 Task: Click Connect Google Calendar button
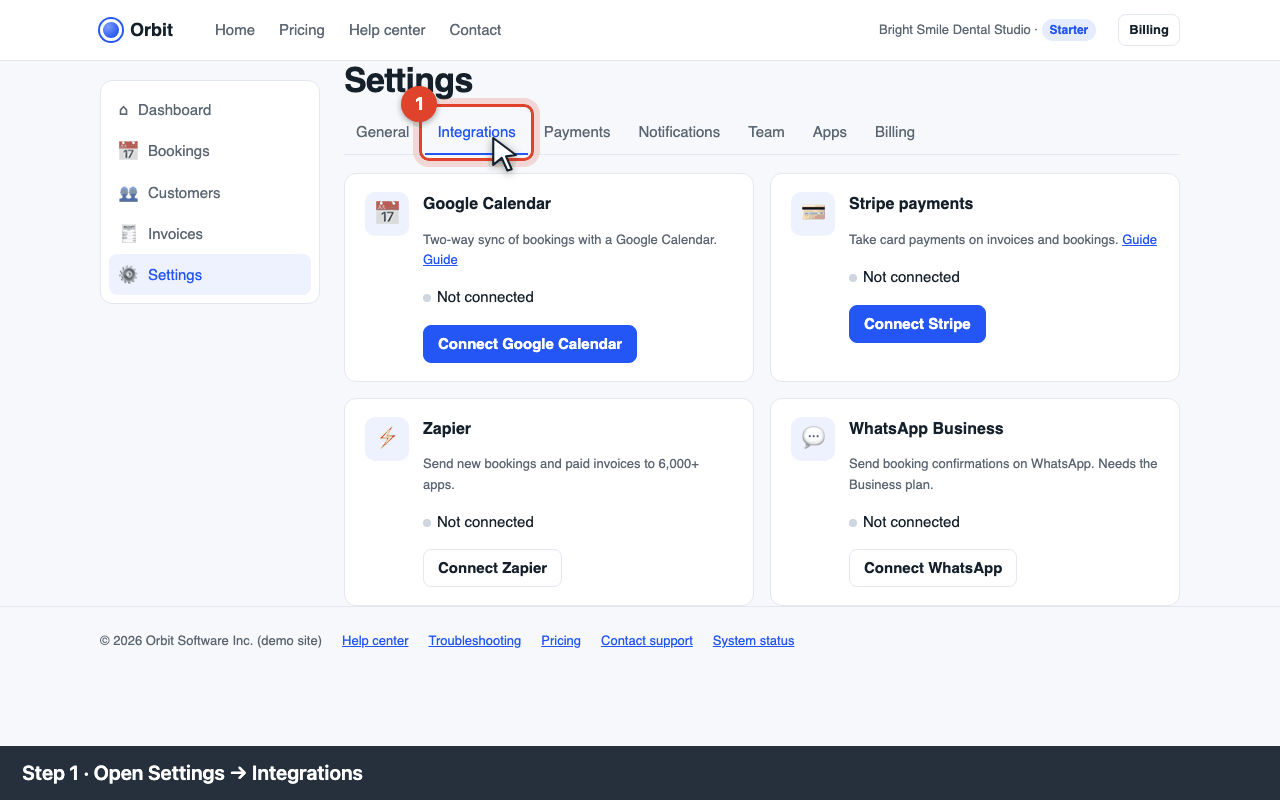tap(530, 344)
